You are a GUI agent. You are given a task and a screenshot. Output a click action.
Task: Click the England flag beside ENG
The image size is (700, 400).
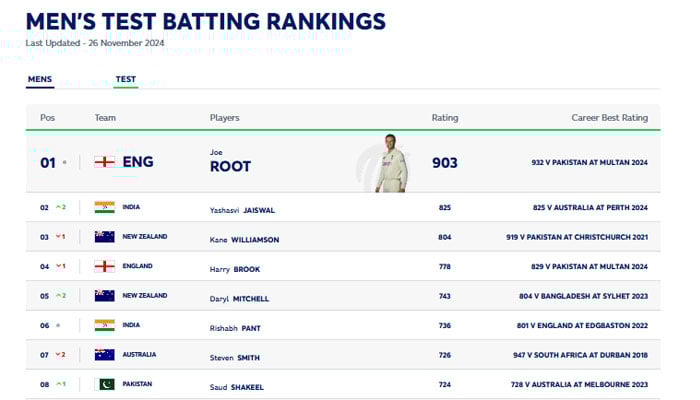tap(104, 161)
